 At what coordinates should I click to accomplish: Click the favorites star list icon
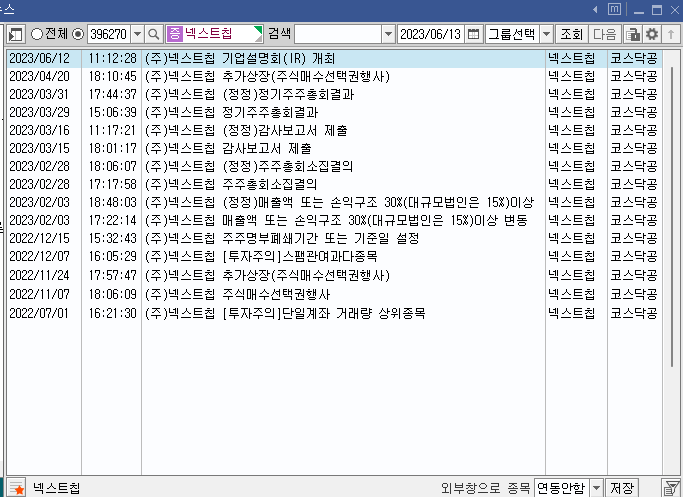coord(17,487)
